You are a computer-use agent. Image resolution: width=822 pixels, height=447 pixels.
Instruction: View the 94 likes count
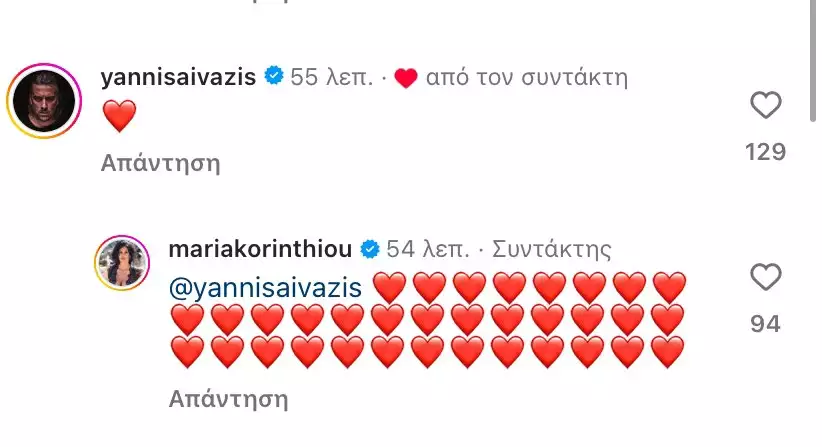point(766,324)
